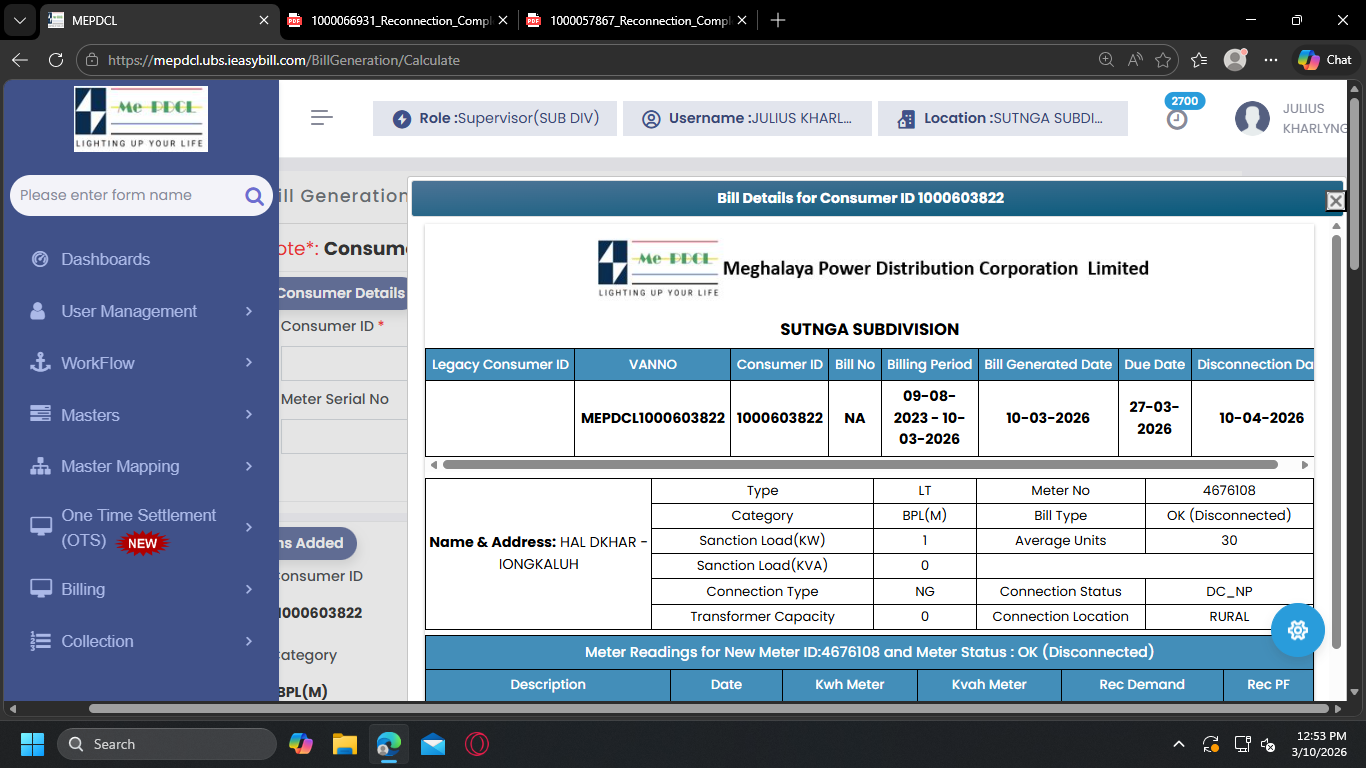Open File Explorer from the taskbar
The height and width of the screenshot is (768, 1366).
point(345,744)
